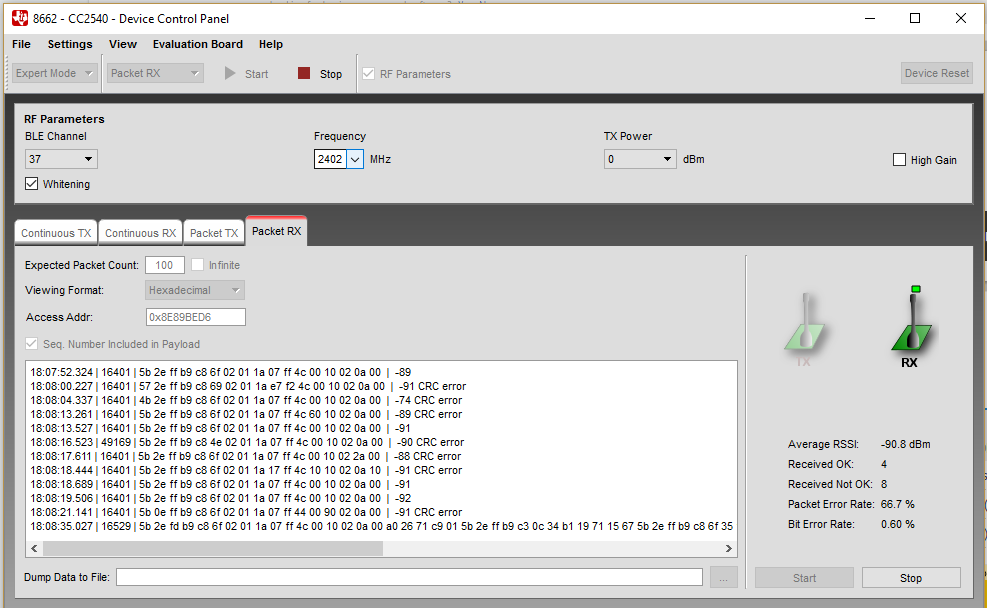Open the Evaluation Board menu
This screenshot has height=608, width=987.
tap(198, 44)
